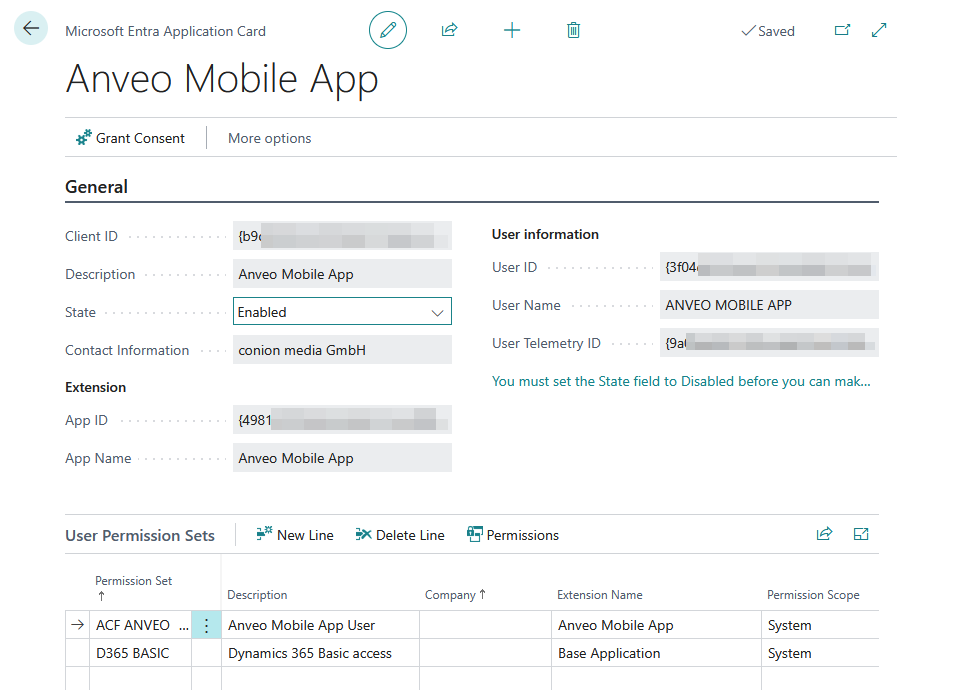The width and height of the screenshot is (963, 690).
Task: Select the ACF ANVEO permission set cell
Action: pyautogui.click(x=141, y=625)
